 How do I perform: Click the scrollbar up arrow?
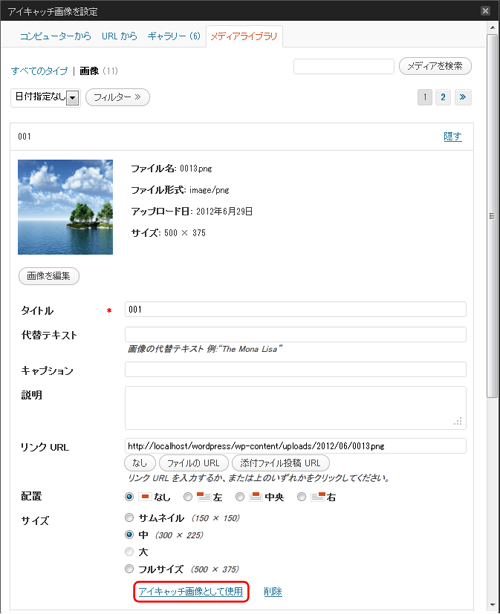point(492,27)
